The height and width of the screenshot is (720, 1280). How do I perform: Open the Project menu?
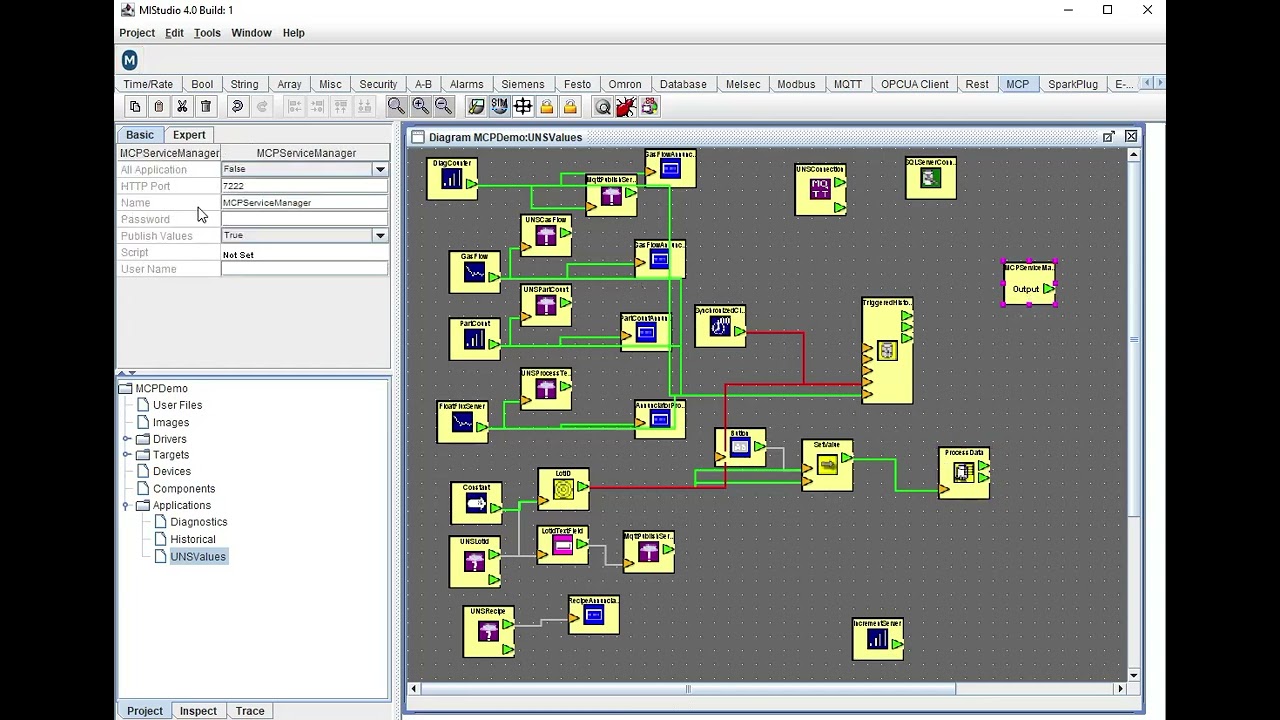[137, 33]
